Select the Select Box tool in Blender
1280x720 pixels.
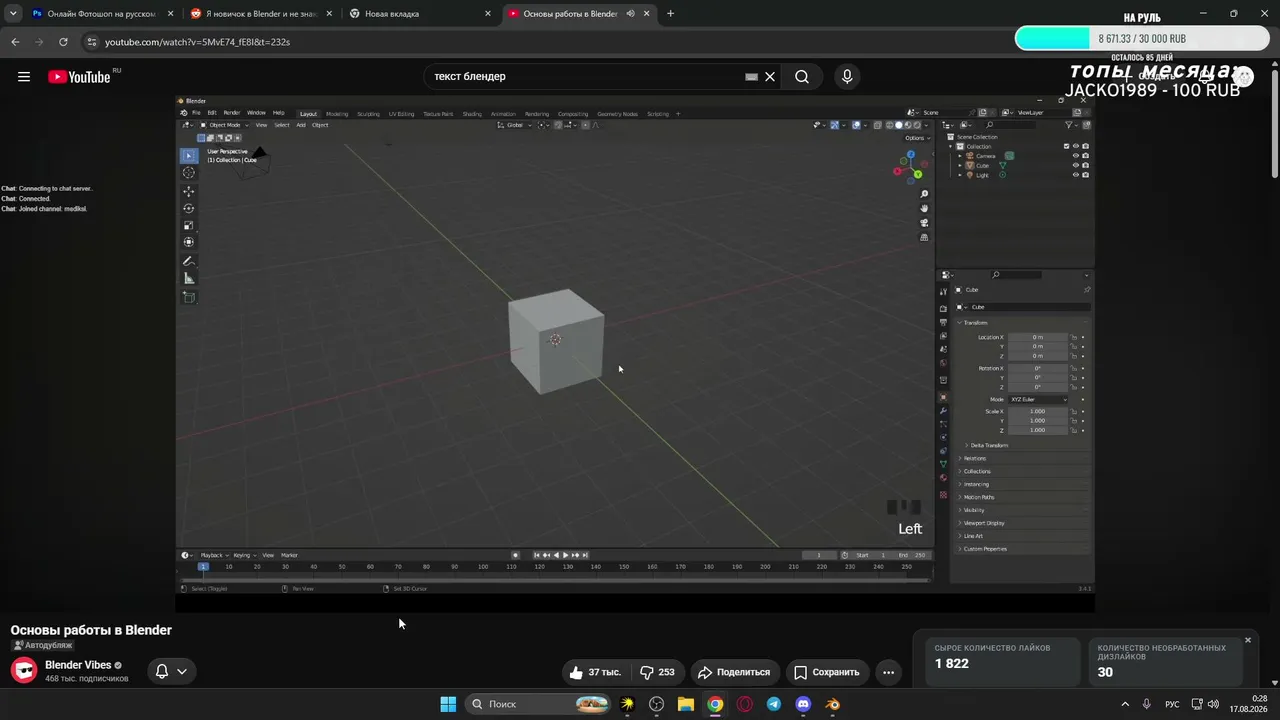tap(188, 155)
